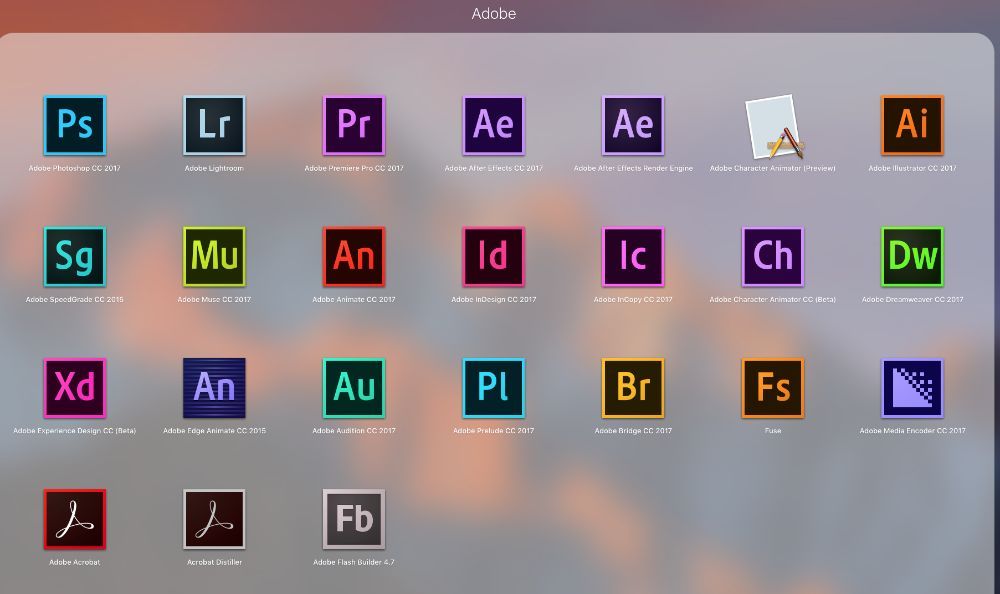Screen dimensions: 1000x594
Task: Launch Adobe Lightroom app icon
Action: pos(214,125)
